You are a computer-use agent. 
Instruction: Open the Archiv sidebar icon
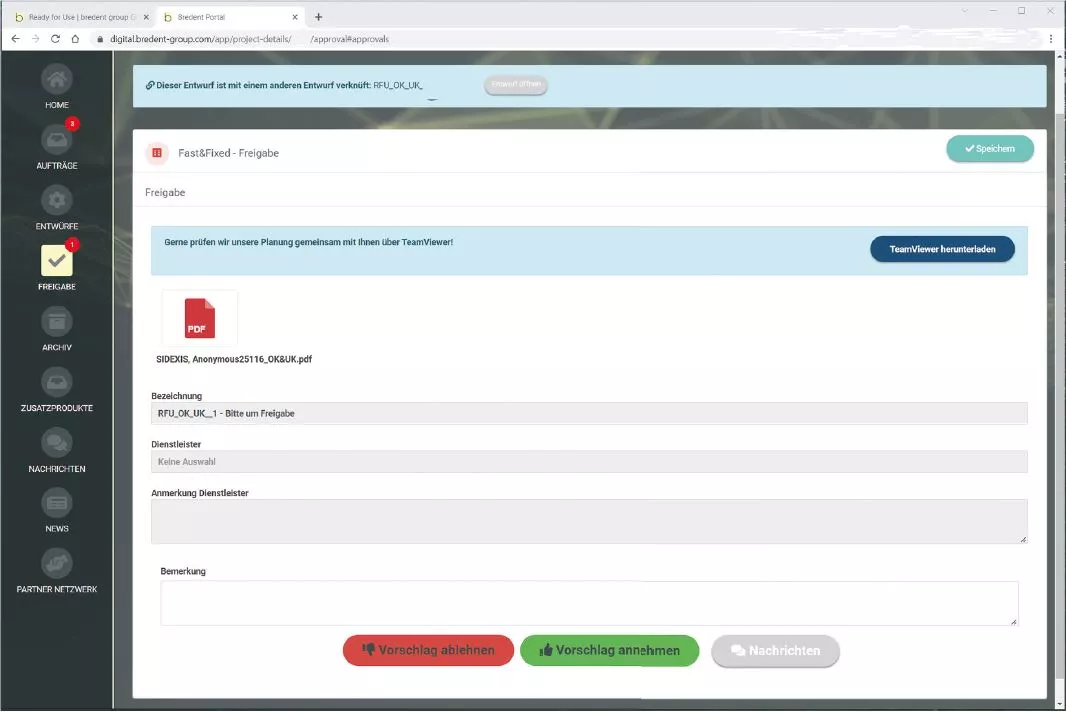click(x=57, y=322)
